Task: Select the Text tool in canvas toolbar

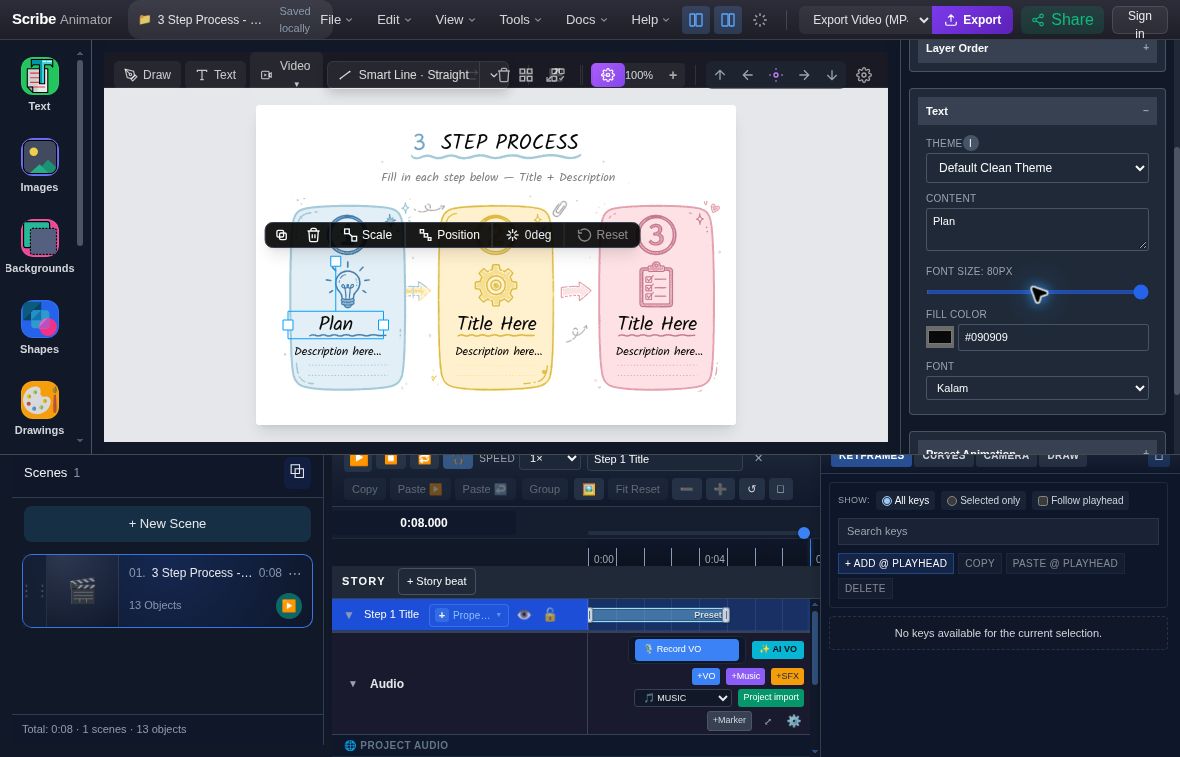Action: pos(216,74)
